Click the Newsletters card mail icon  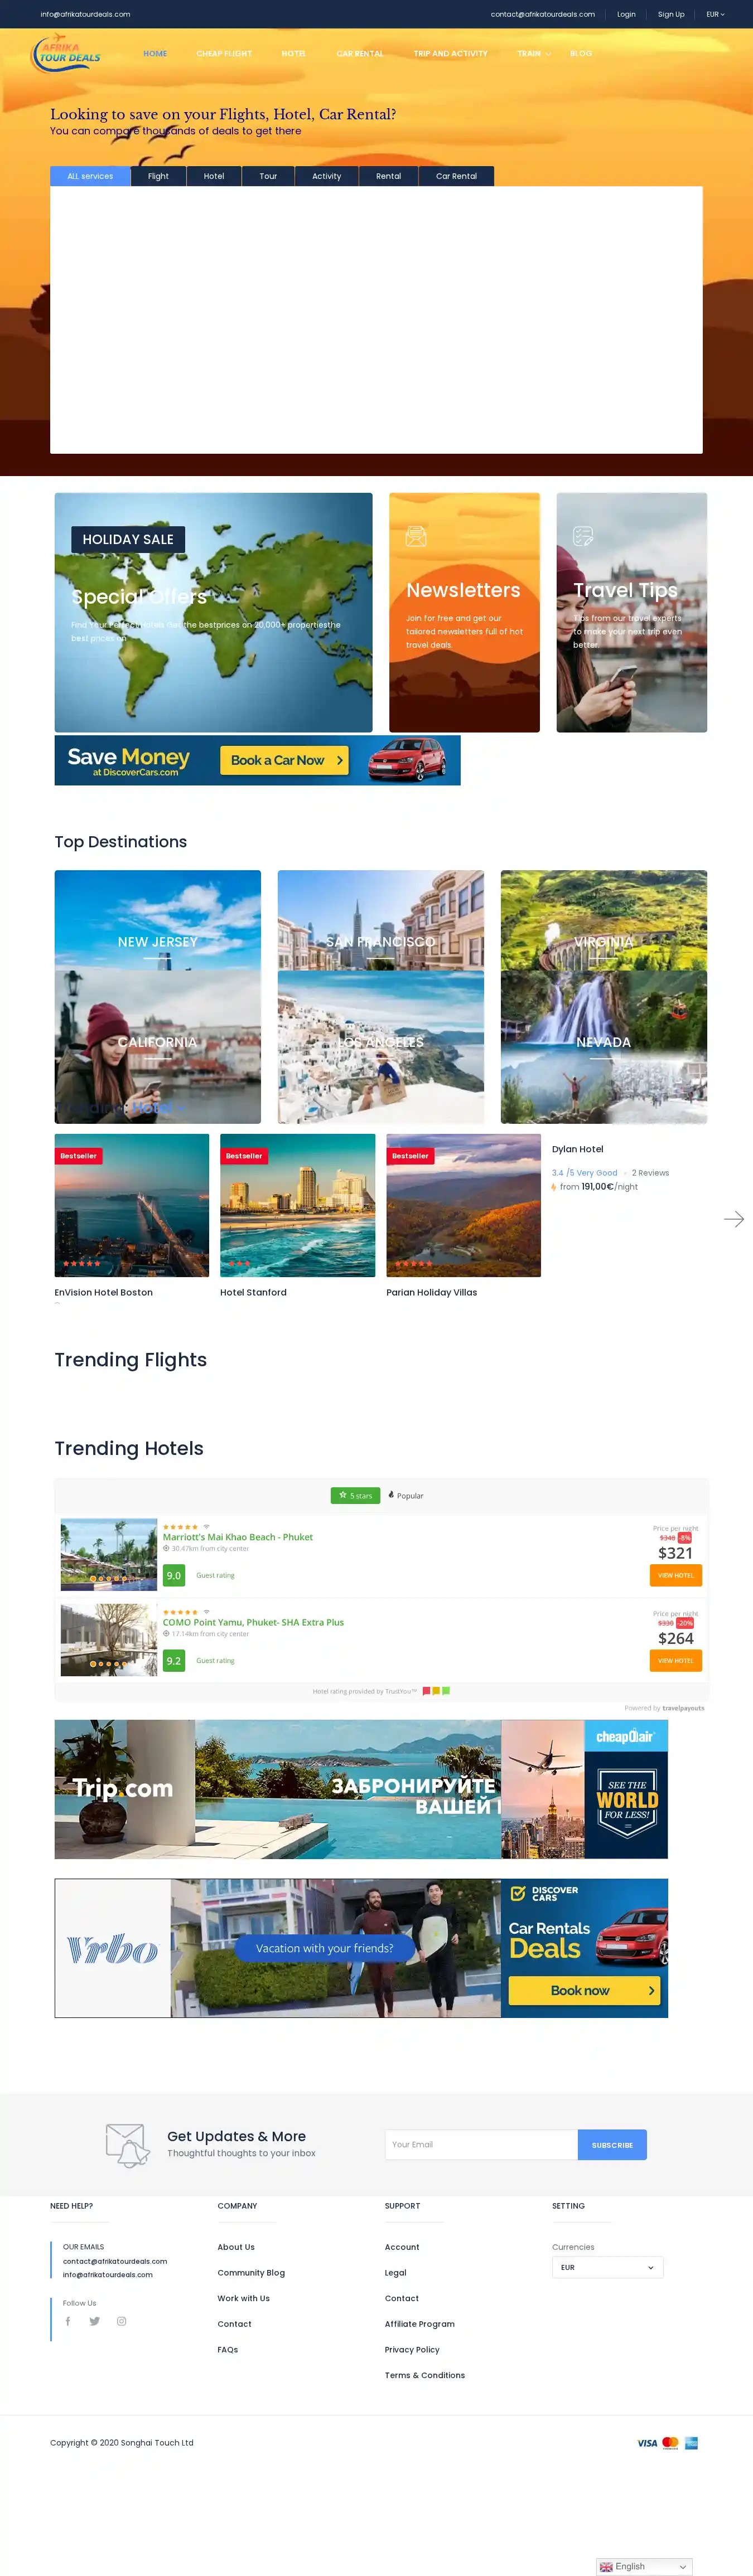416,536
